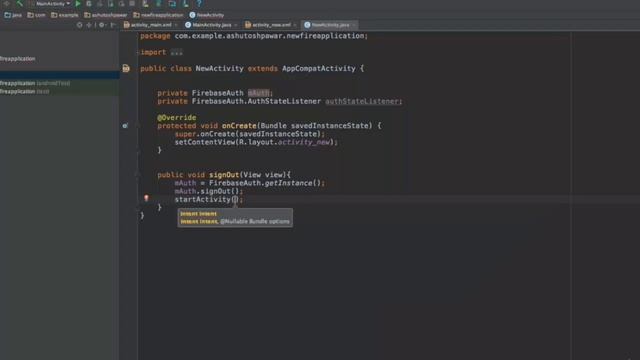Viewport: 640px width, 360px height.
Task: Open the ashutoshpawar breadcrumb folder
Action: coord(106,15)
